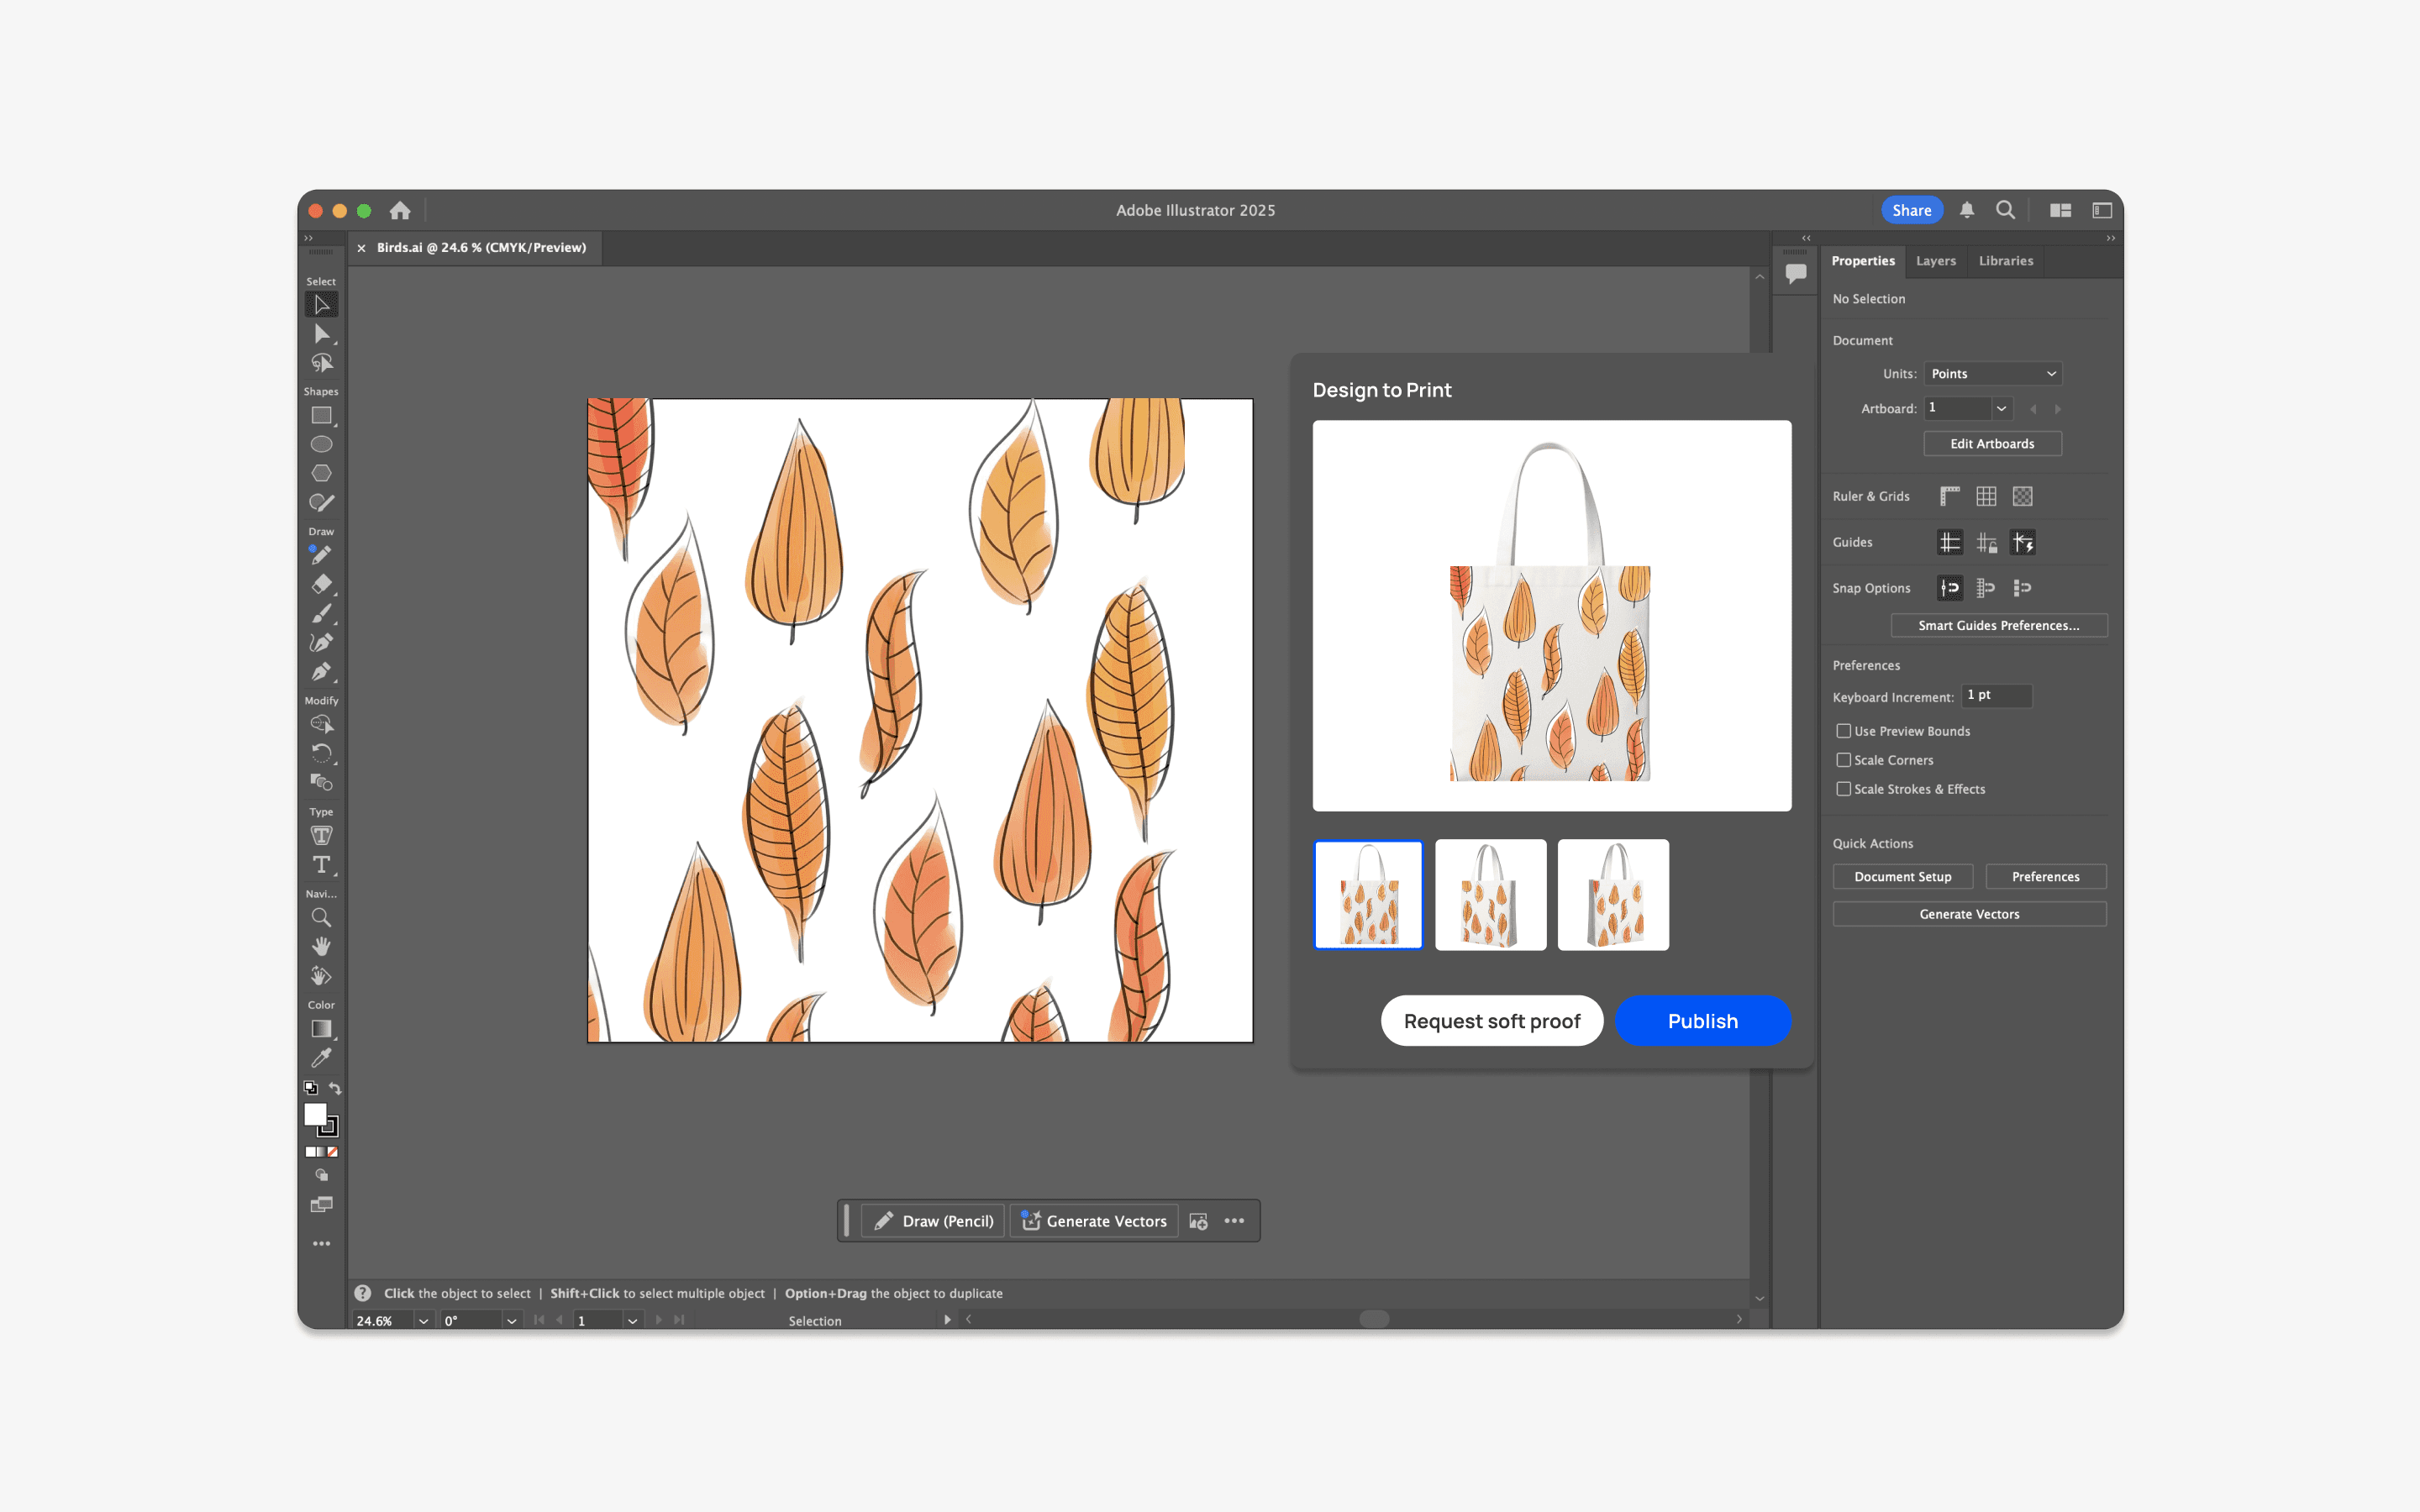Select the Rectangle shape tool
The image size is (2420, 1512).
pos(321,415)
